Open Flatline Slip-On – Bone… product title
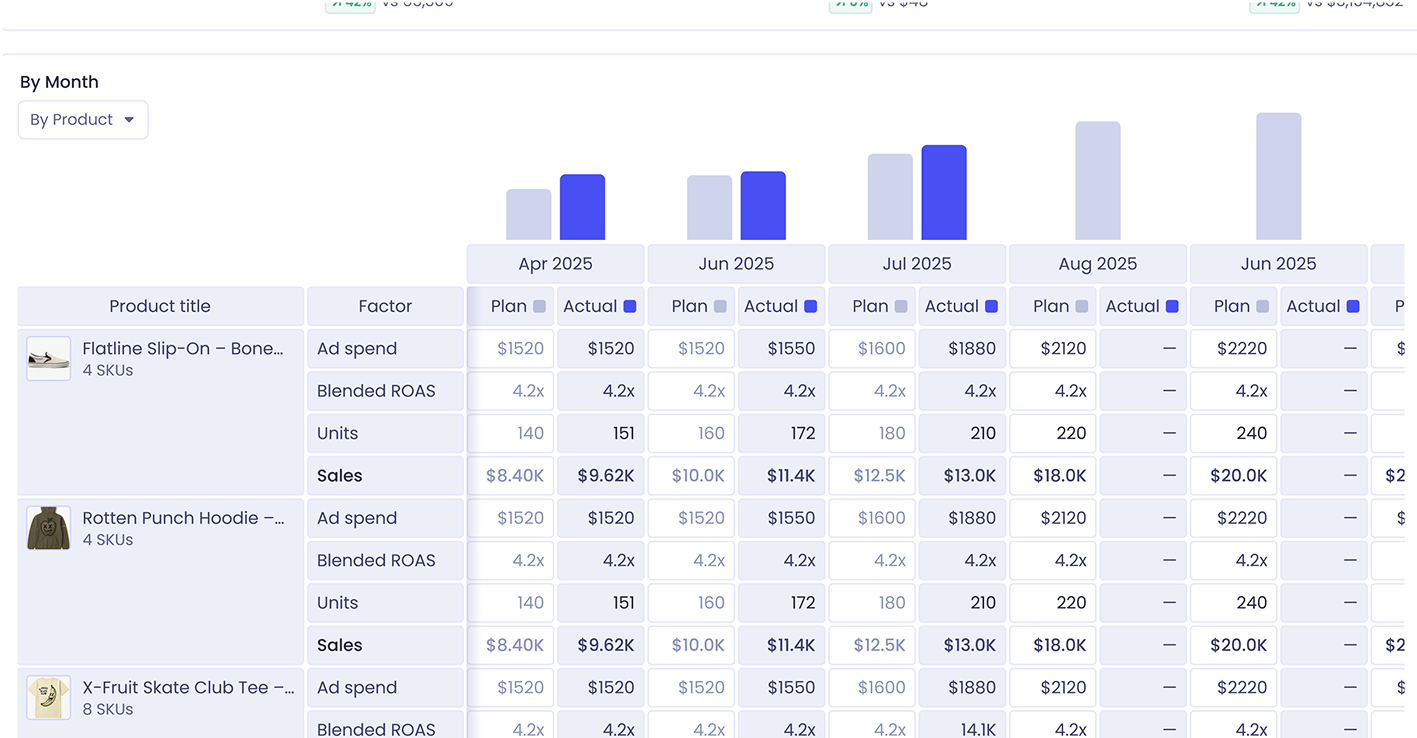The image size is (1417, 738). [183, 348]
